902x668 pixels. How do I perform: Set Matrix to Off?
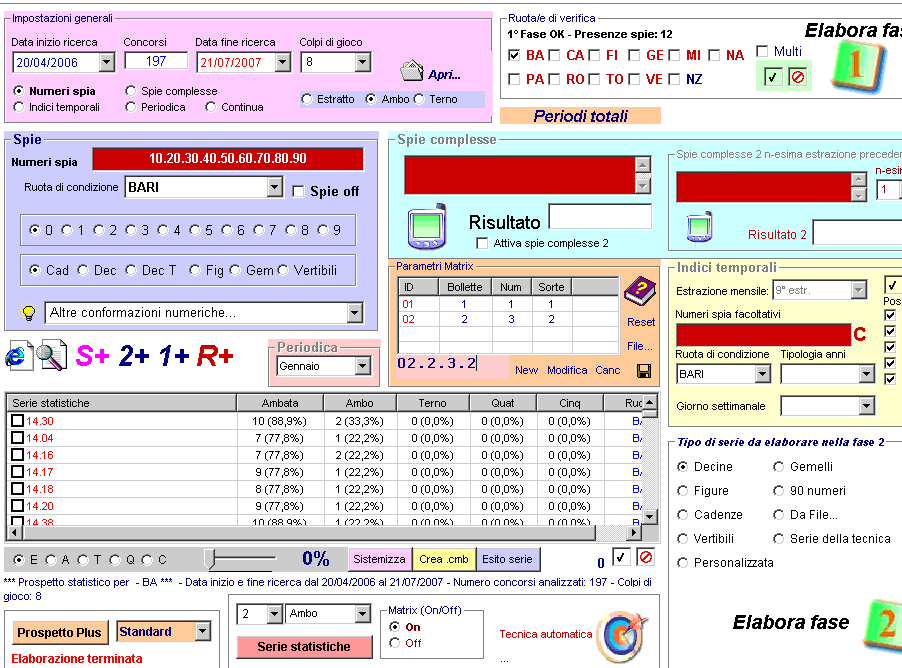[x=394, y=643]
